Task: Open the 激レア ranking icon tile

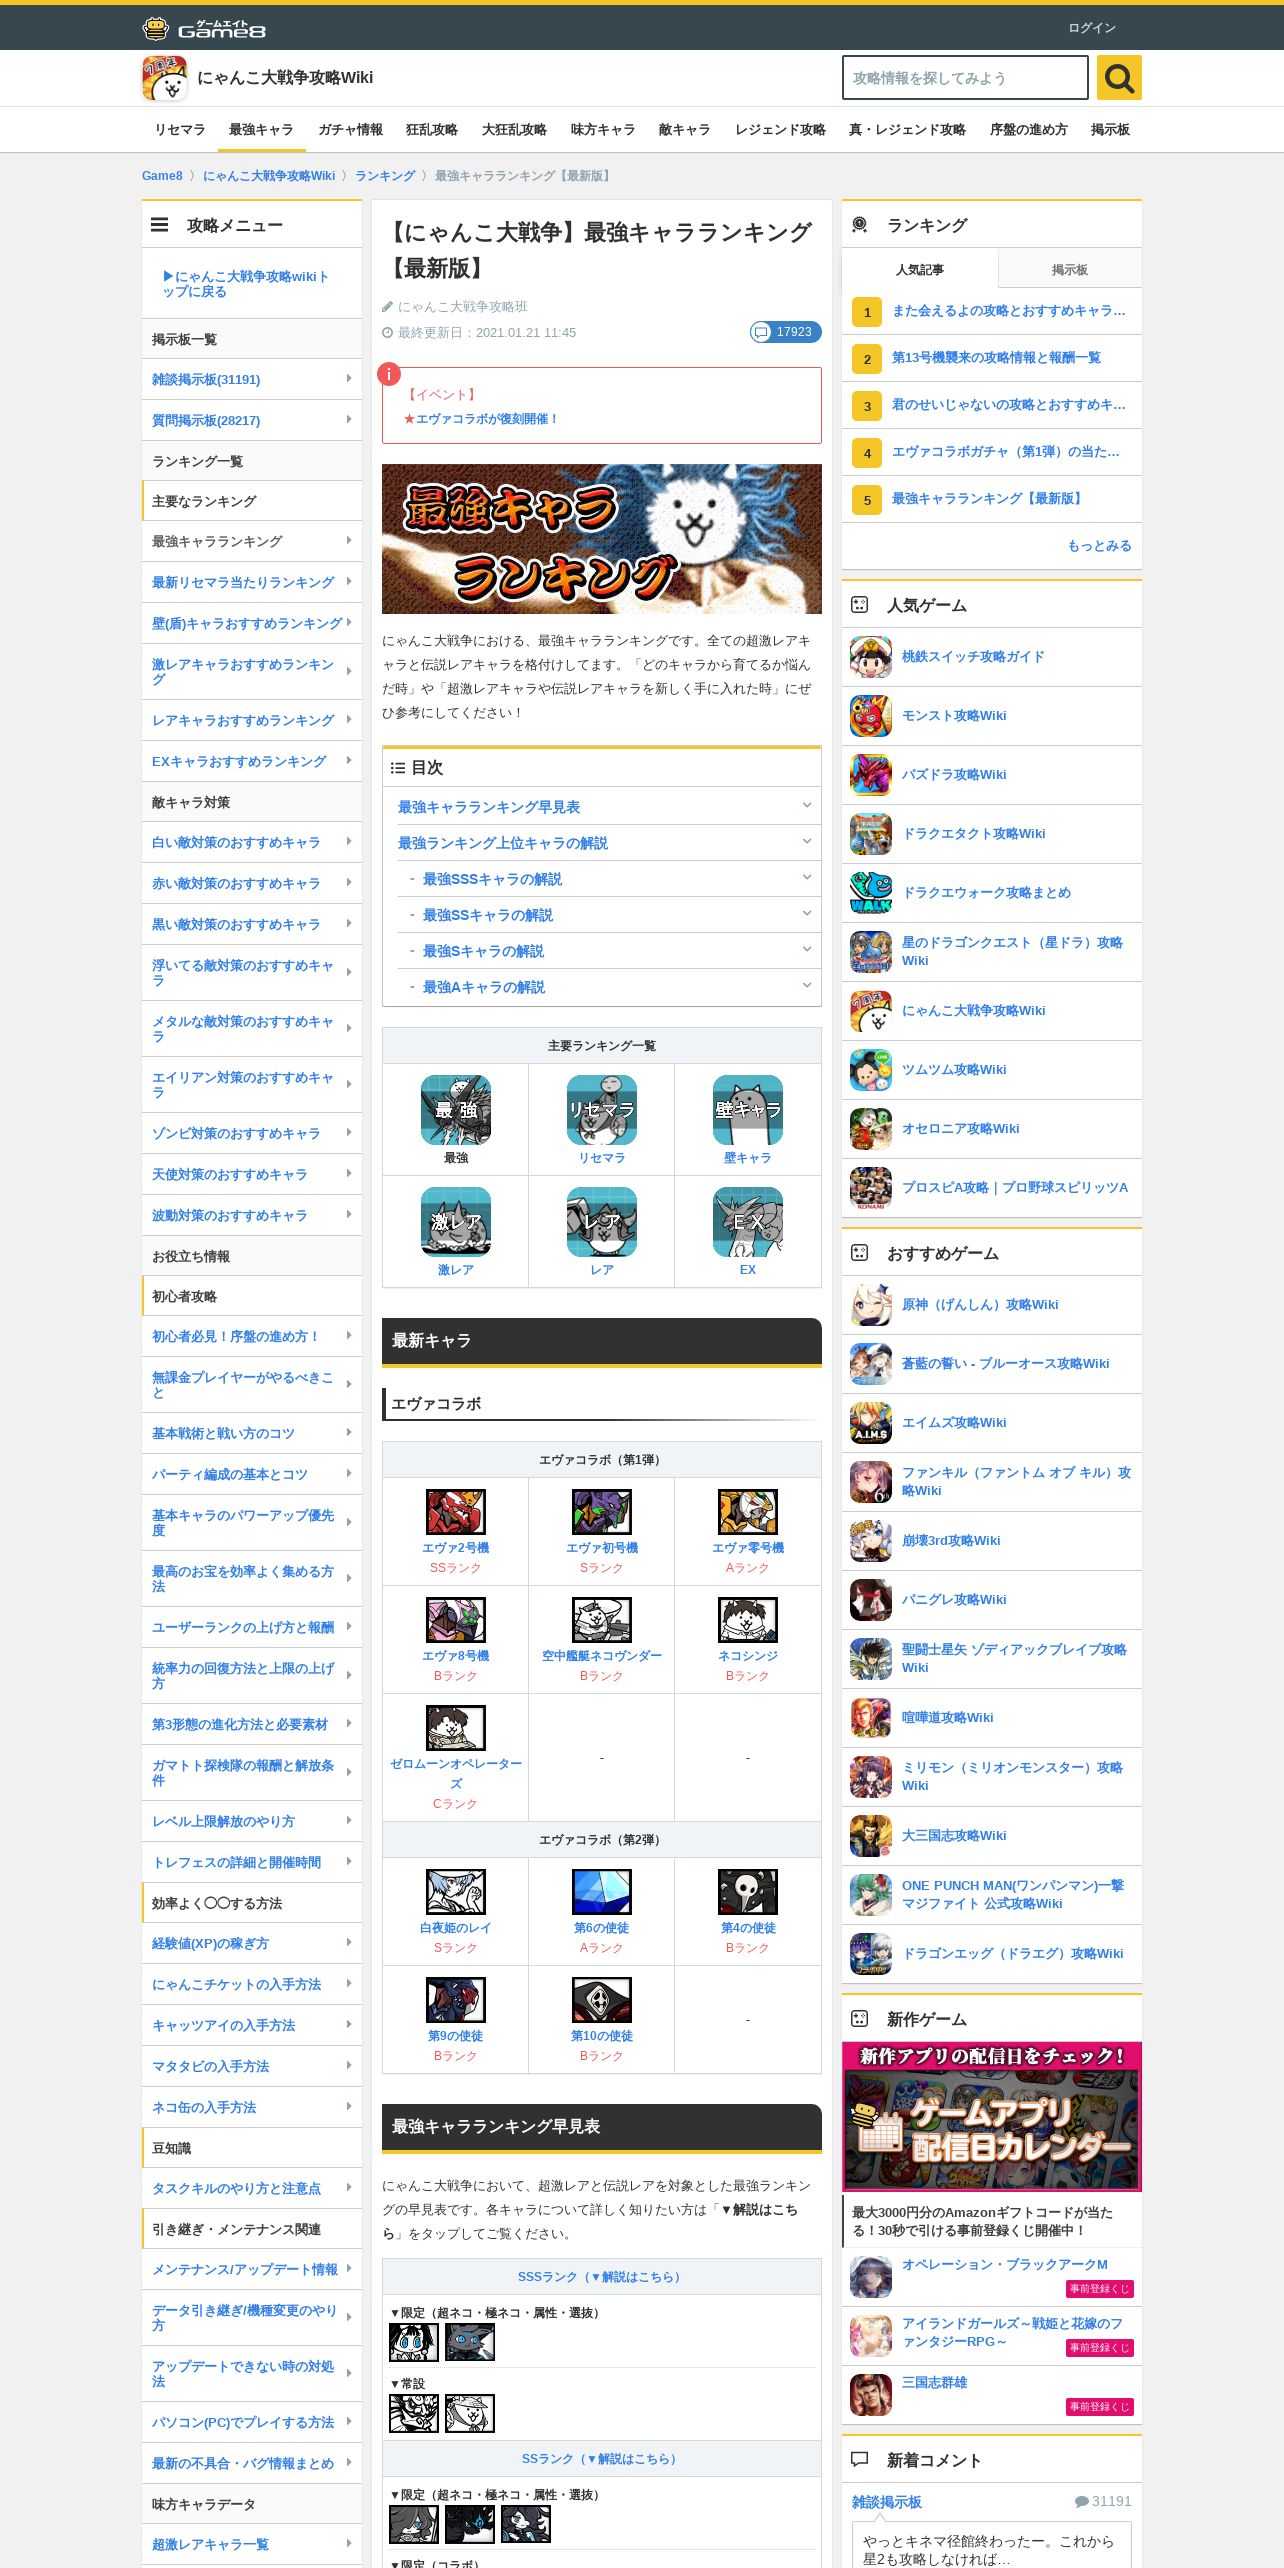Action: point(456,1222)
